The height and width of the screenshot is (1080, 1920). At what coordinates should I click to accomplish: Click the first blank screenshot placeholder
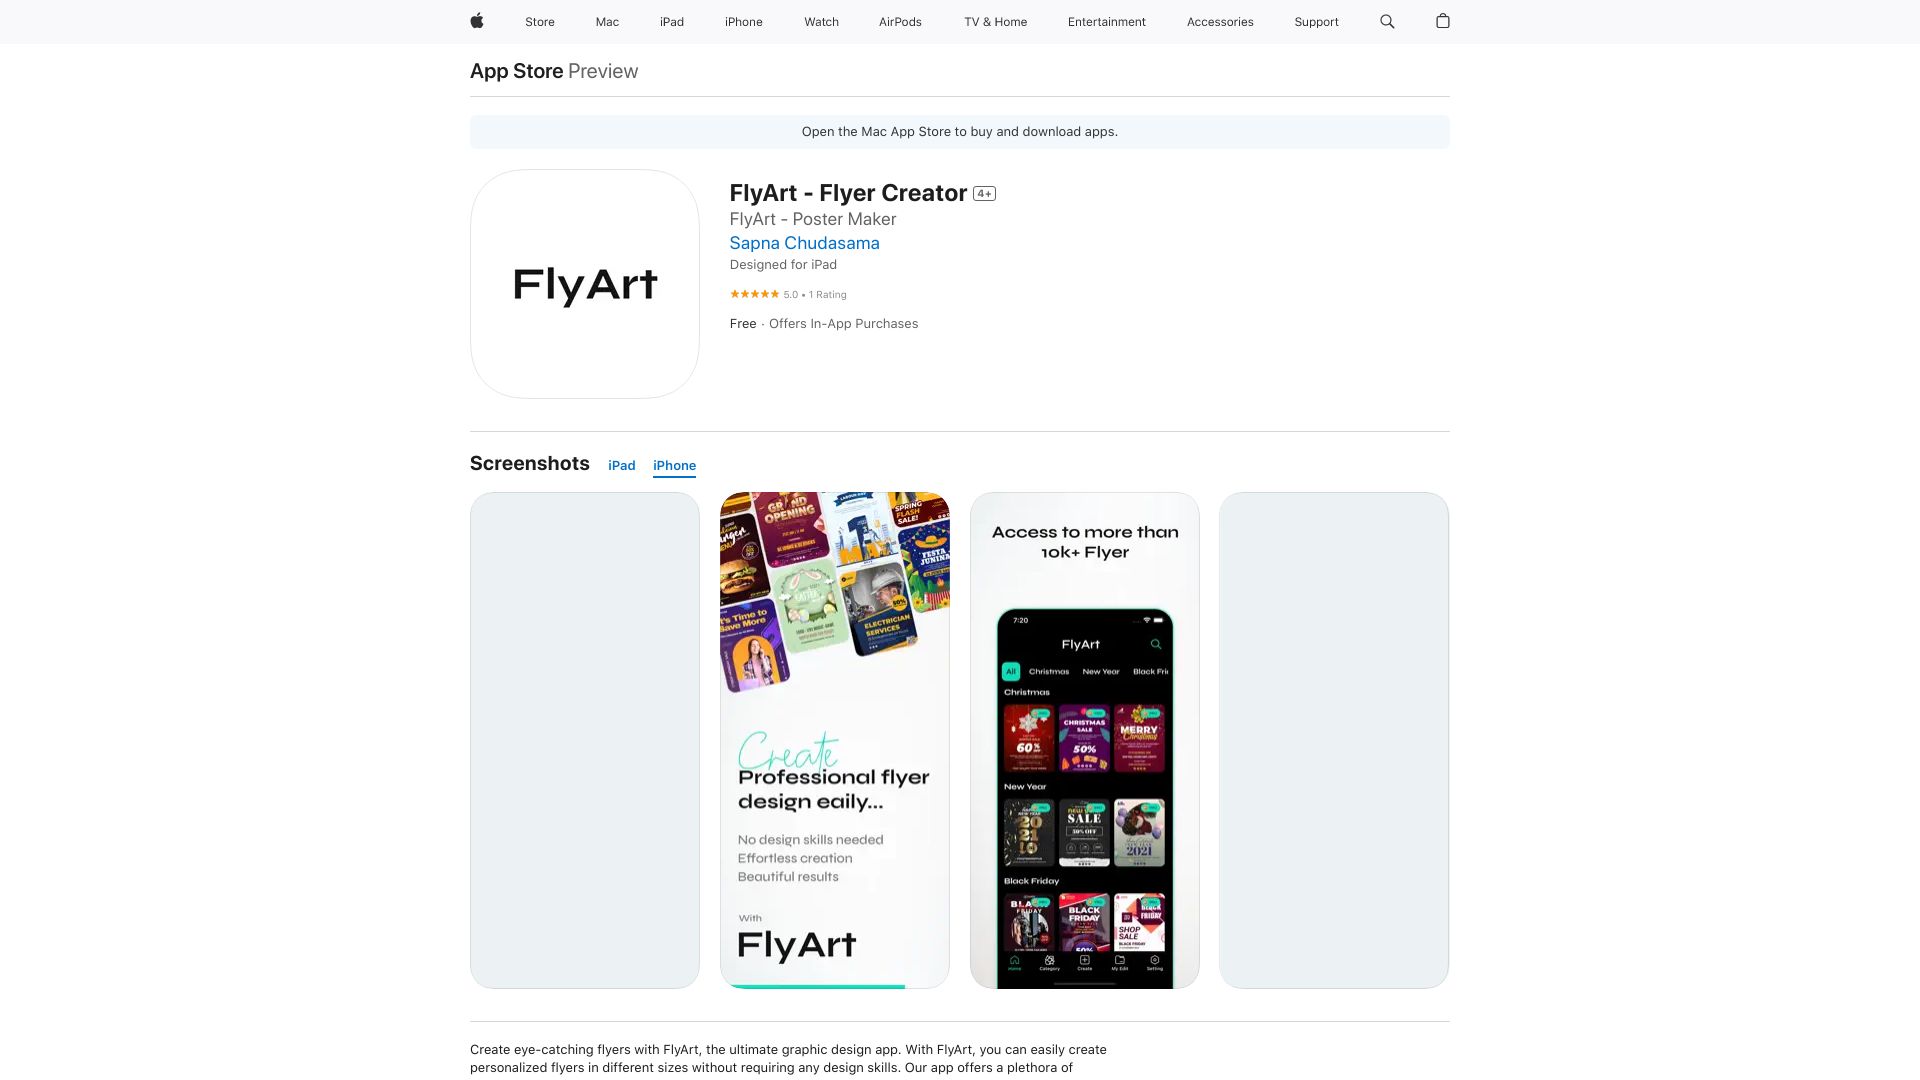(585, 740)
